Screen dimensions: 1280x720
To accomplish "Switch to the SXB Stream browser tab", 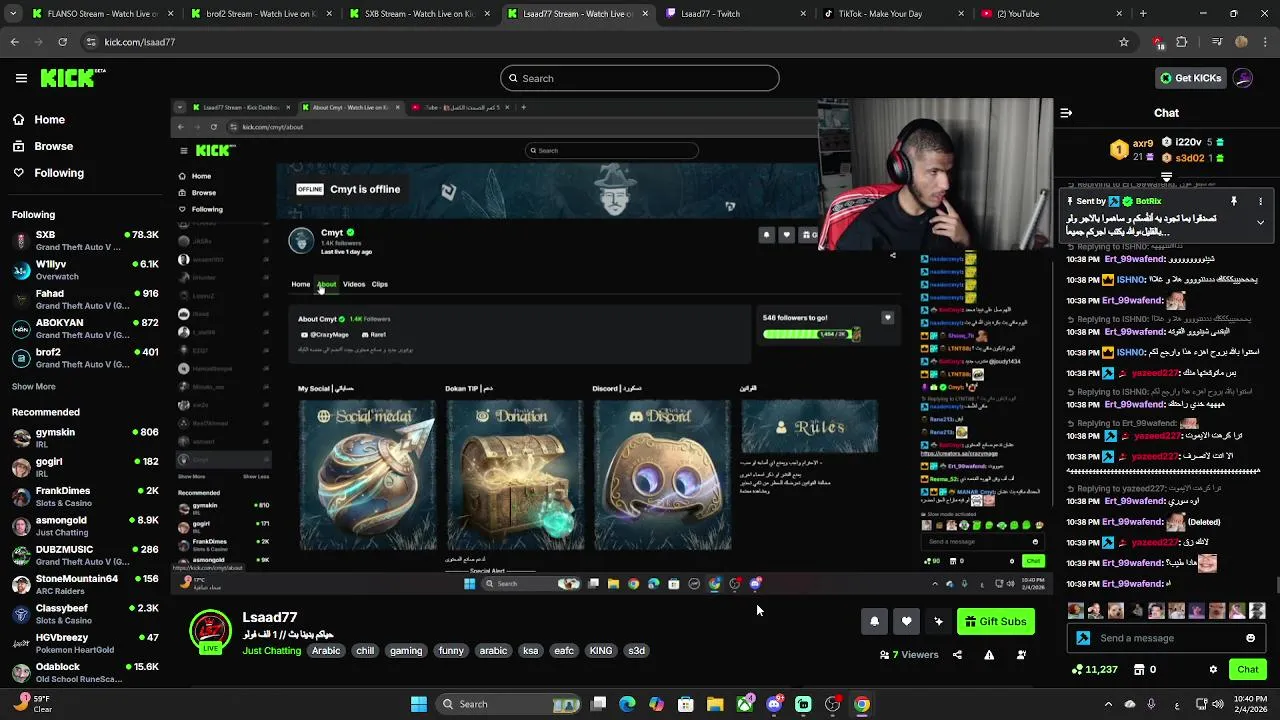I will [x=418, y=14].
